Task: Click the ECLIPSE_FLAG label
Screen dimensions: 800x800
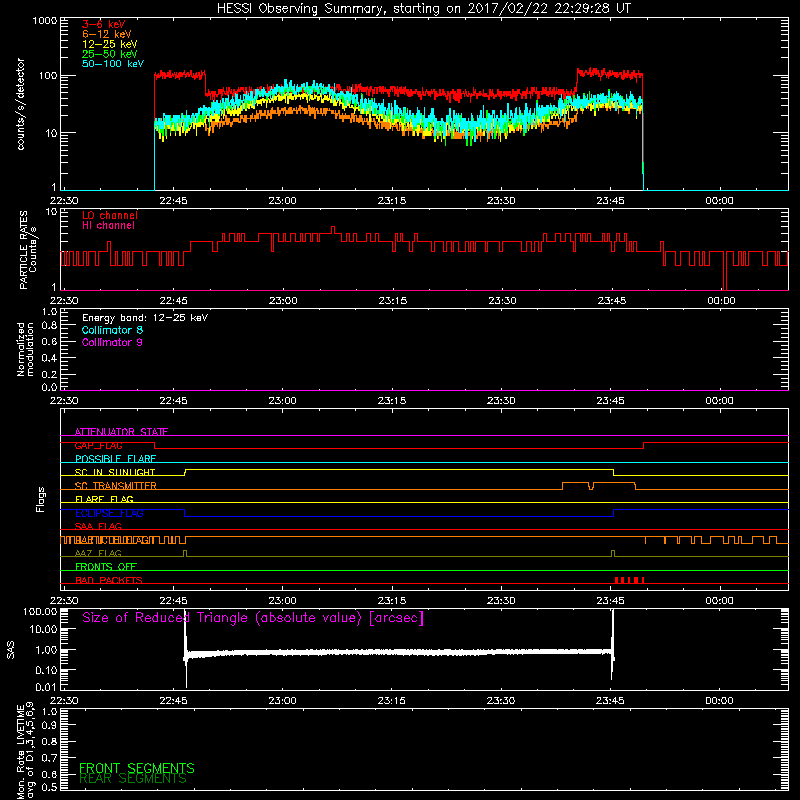Action: 109,513
